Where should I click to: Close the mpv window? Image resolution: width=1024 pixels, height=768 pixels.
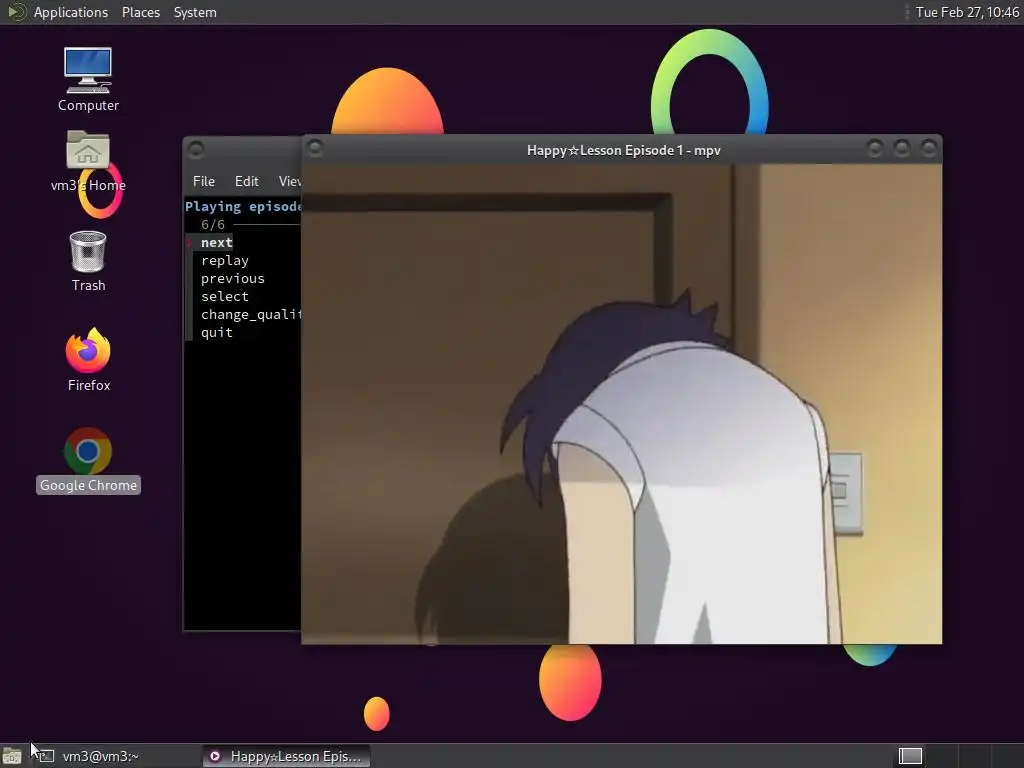pos(928,149)
